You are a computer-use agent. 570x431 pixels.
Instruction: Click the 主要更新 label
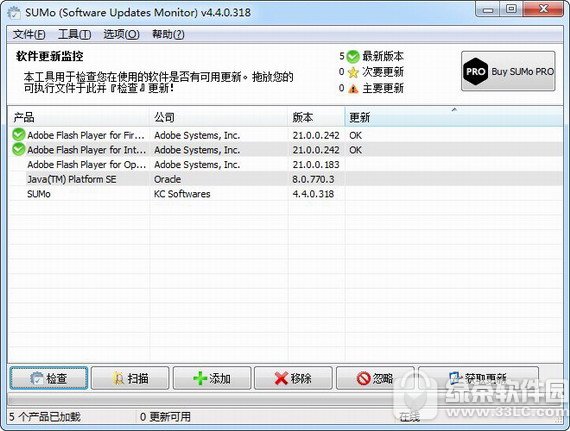(x=383, y=88)
